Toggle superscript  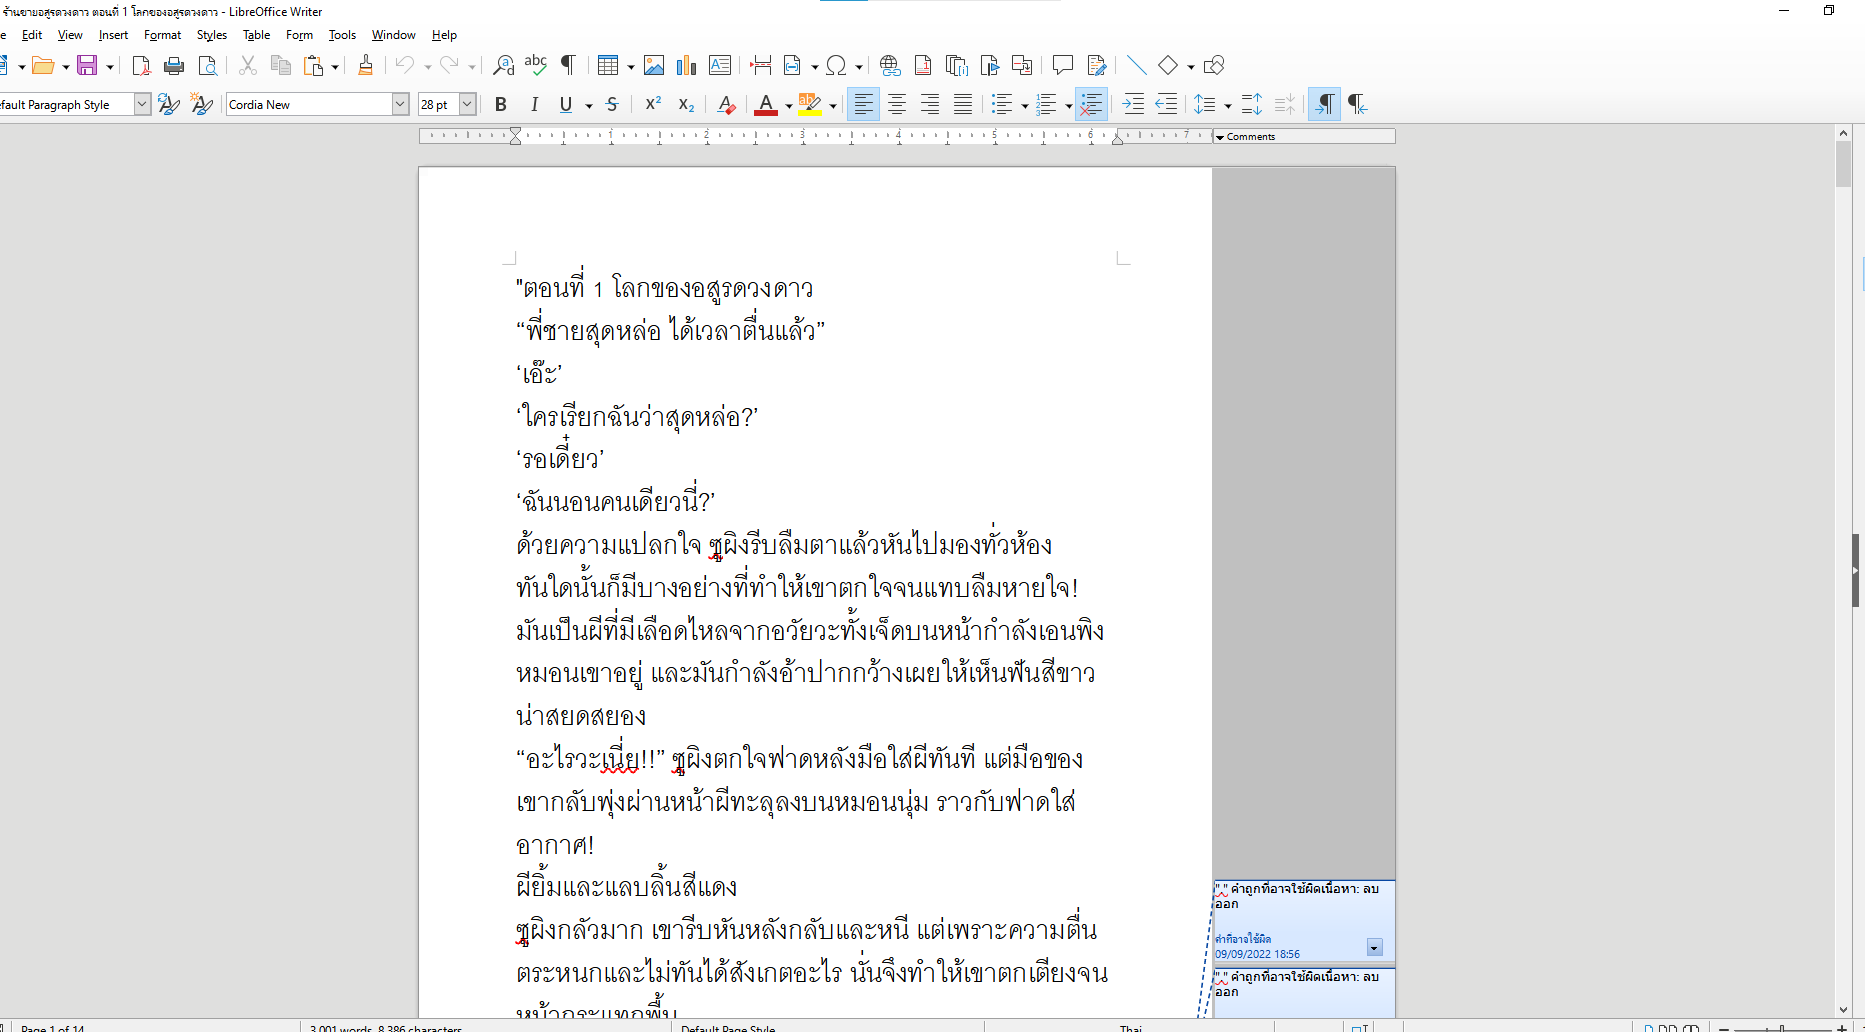click(x=653, y=105)
